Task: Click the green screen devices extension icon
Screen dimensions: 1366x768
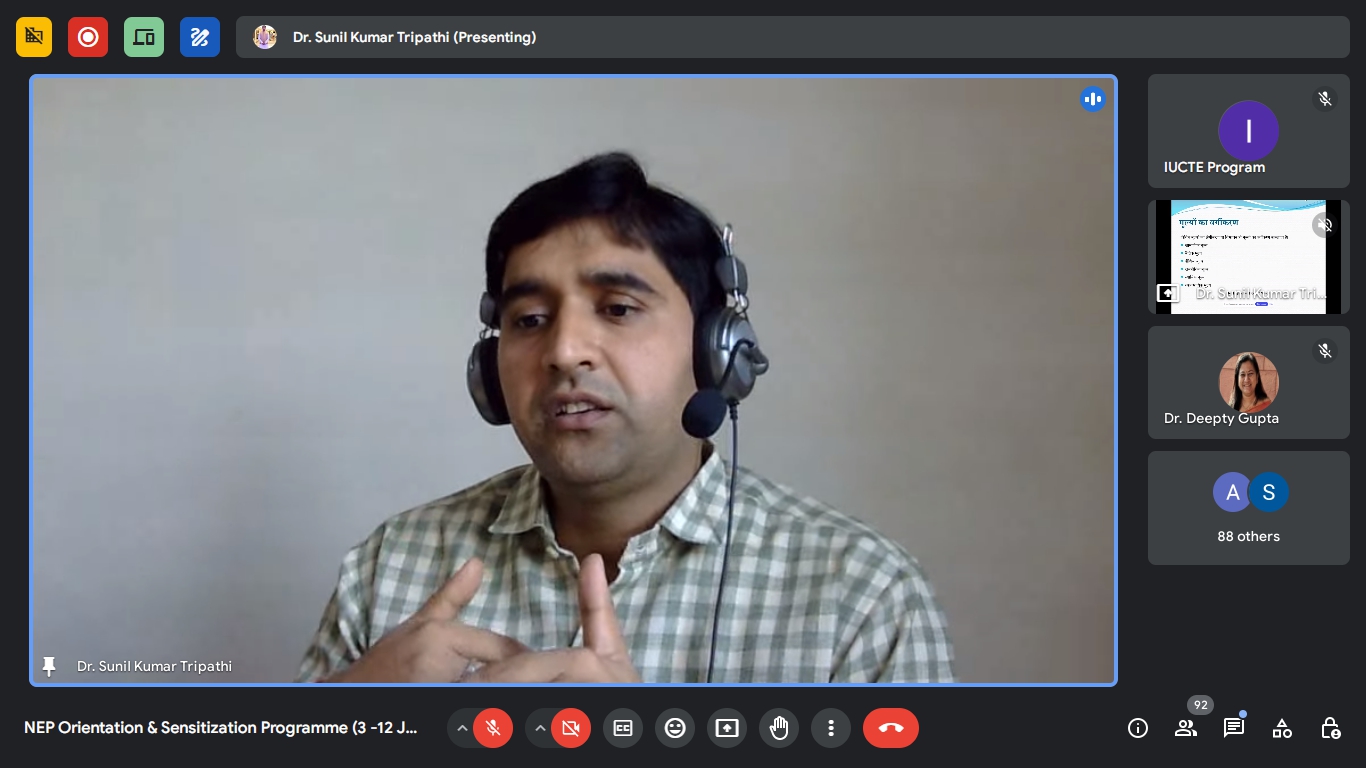Action: 144,37
